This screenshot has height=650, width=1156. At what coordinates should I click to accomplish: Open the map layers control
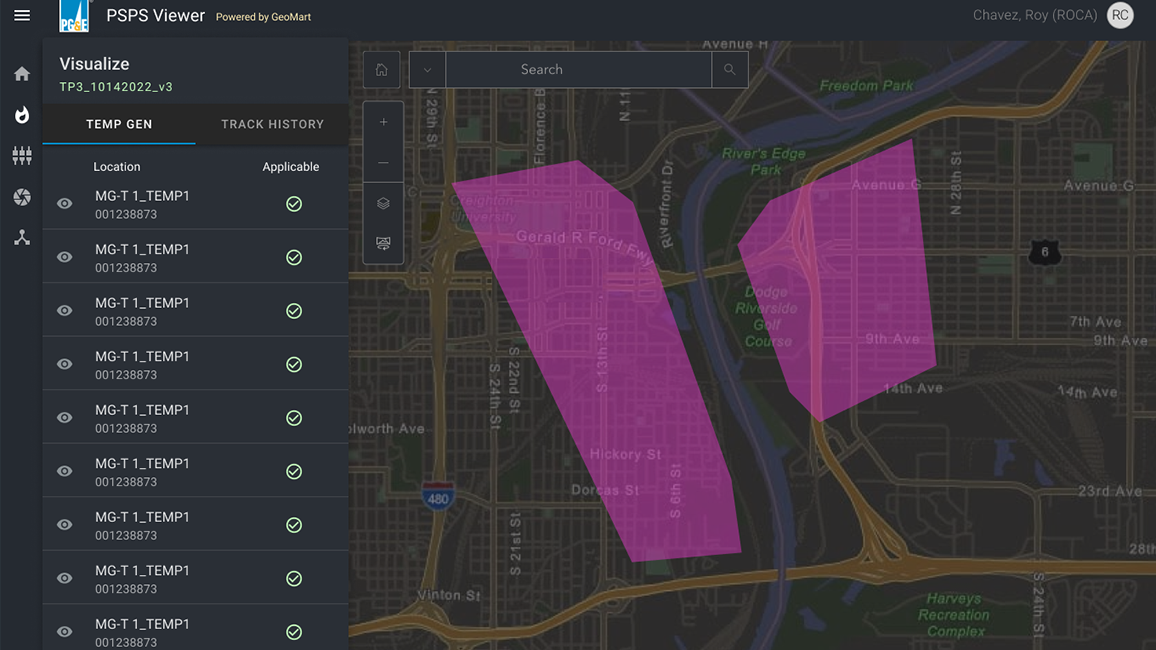pyautogui.click(x=383, y=203)
